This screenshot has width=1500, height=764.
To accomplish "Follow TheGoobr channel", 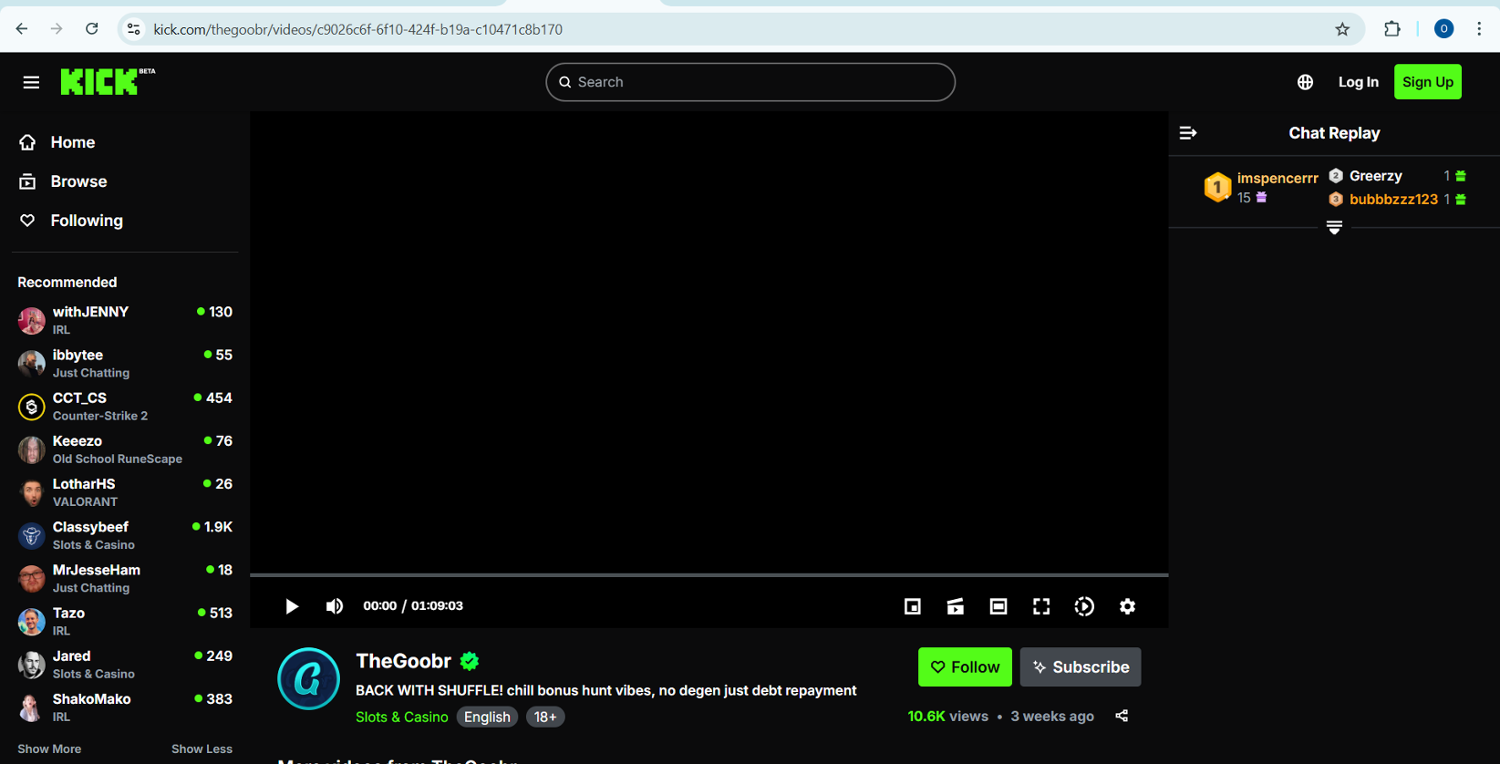I will [964, 667].
